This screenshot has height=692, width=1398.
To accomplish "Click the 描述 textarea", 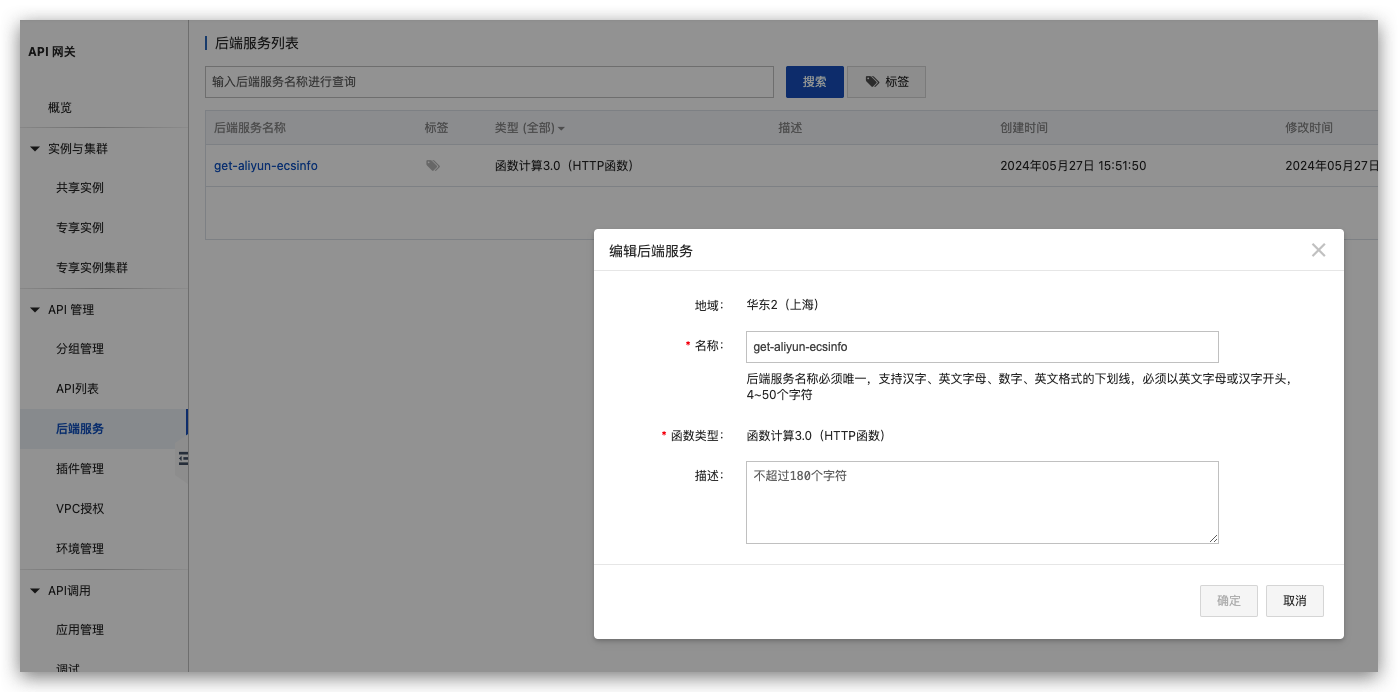I will point(981,502).
